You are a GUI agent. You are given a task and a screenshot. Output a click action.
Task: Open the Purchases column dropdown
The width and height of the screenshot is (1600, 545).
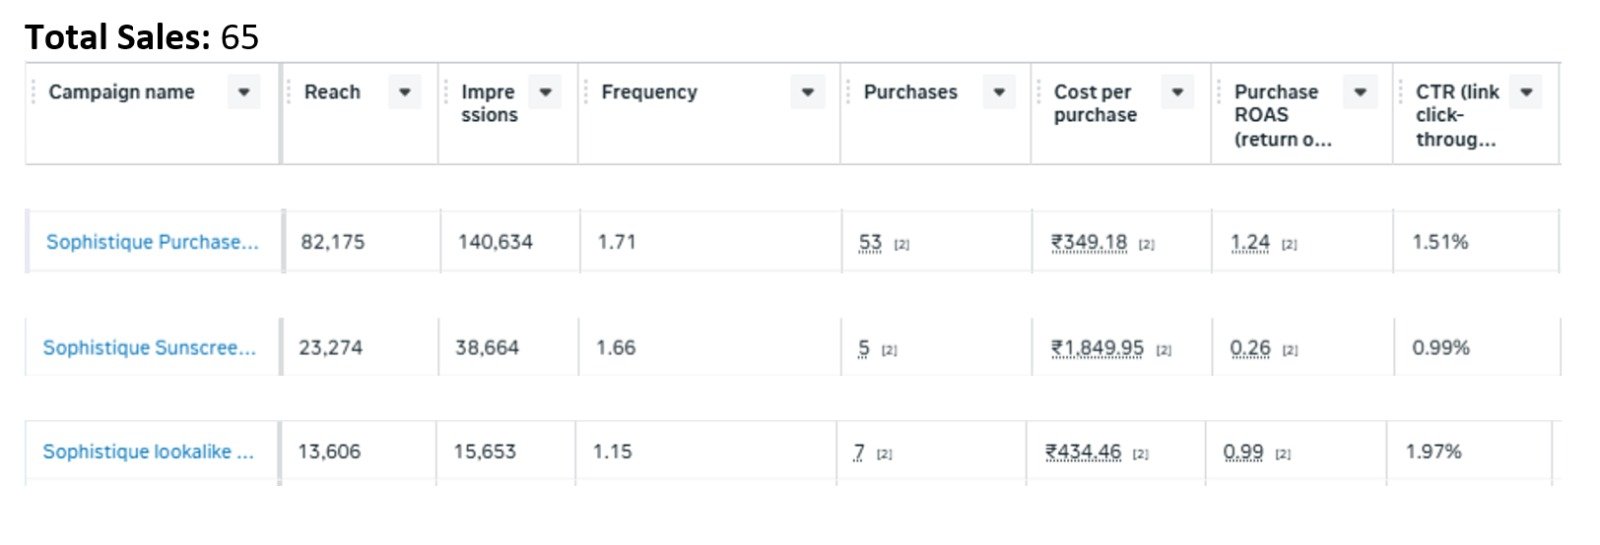point(999,92)
